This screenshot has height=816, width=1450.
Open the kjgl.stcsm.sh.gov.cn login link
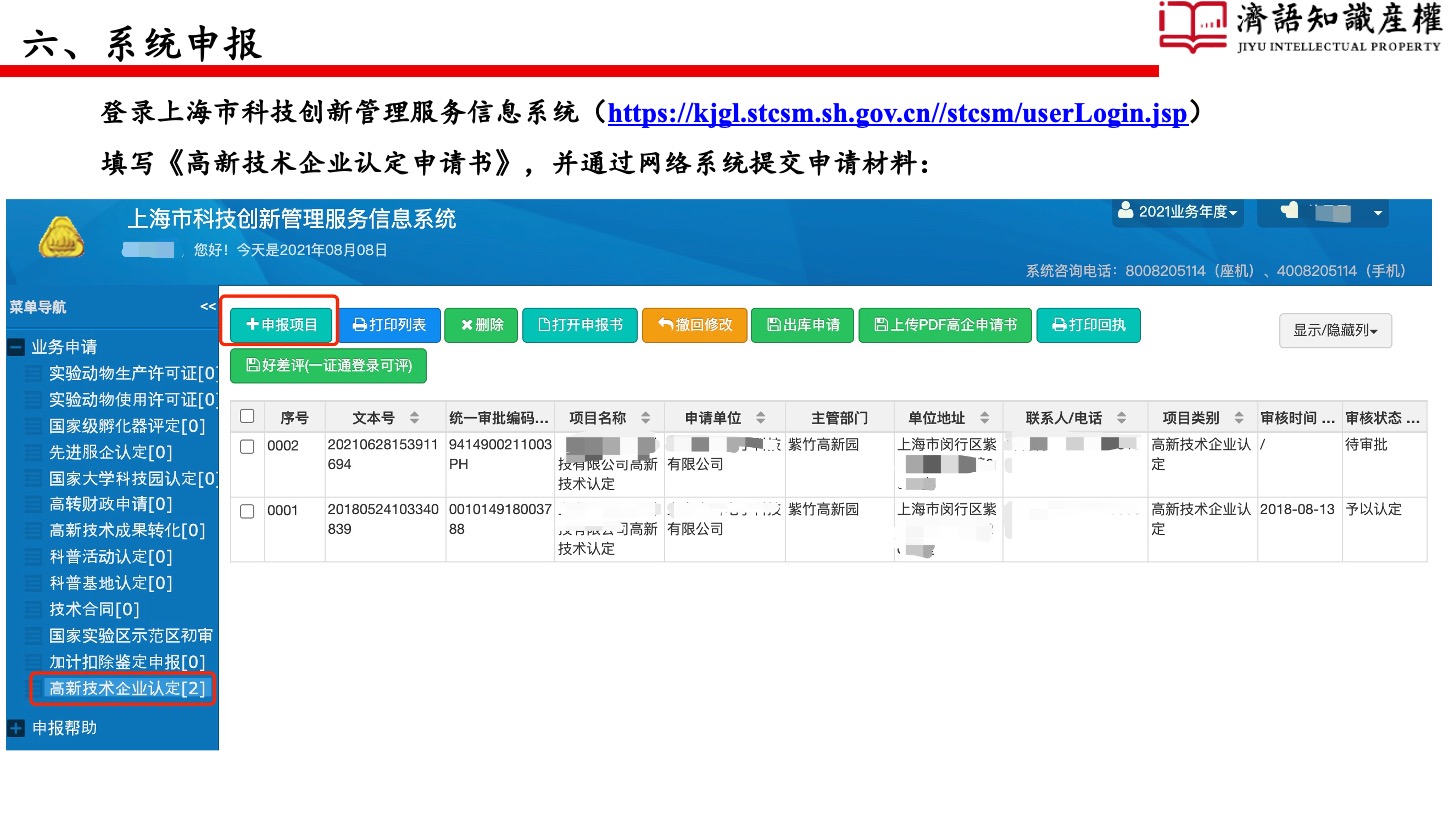(896, 113)
